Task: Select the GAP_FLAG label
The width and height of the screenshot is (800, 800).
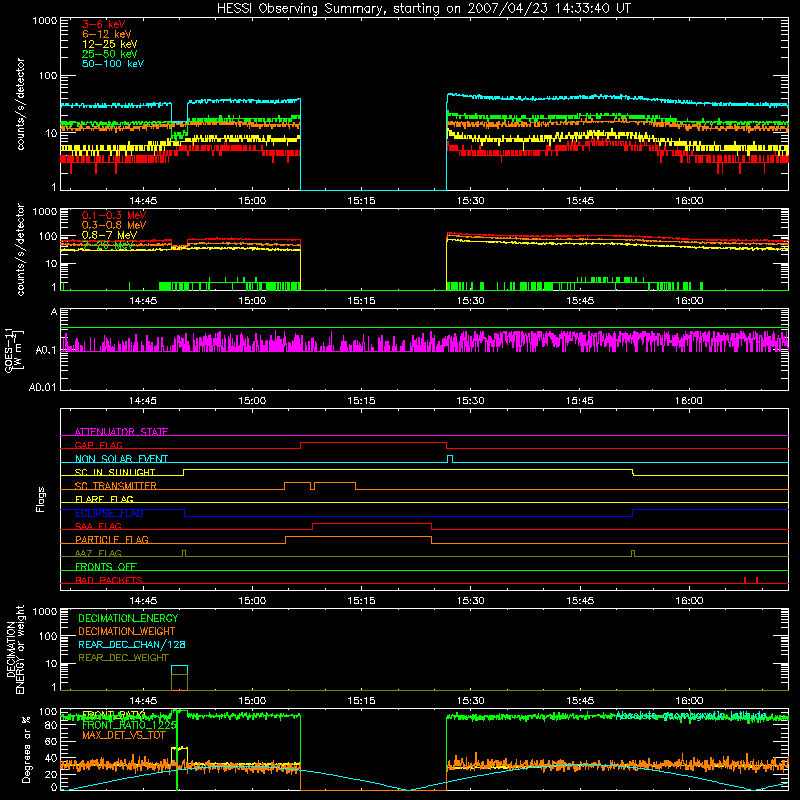Action: (98, 445)
